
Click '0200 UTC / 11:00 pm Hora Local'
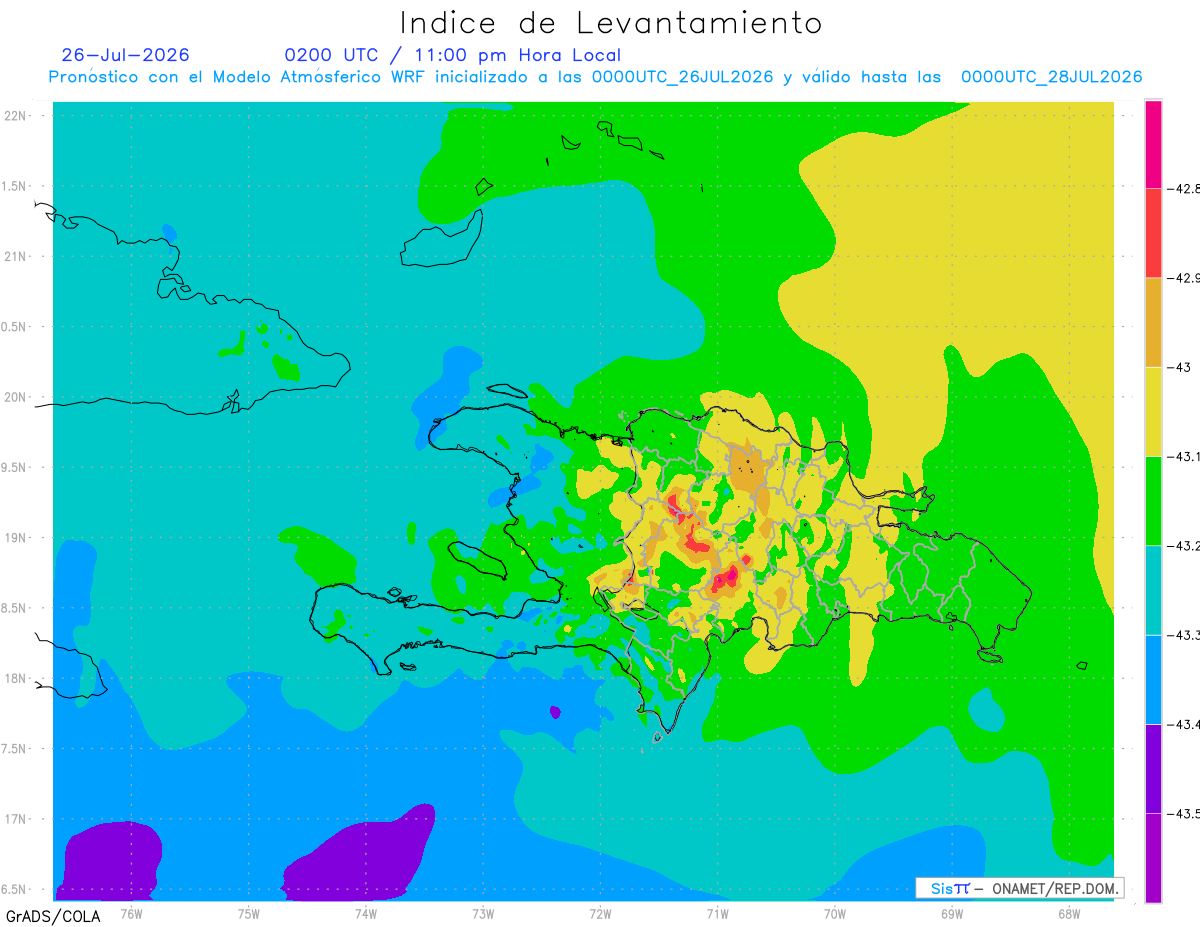coord(452,56)
